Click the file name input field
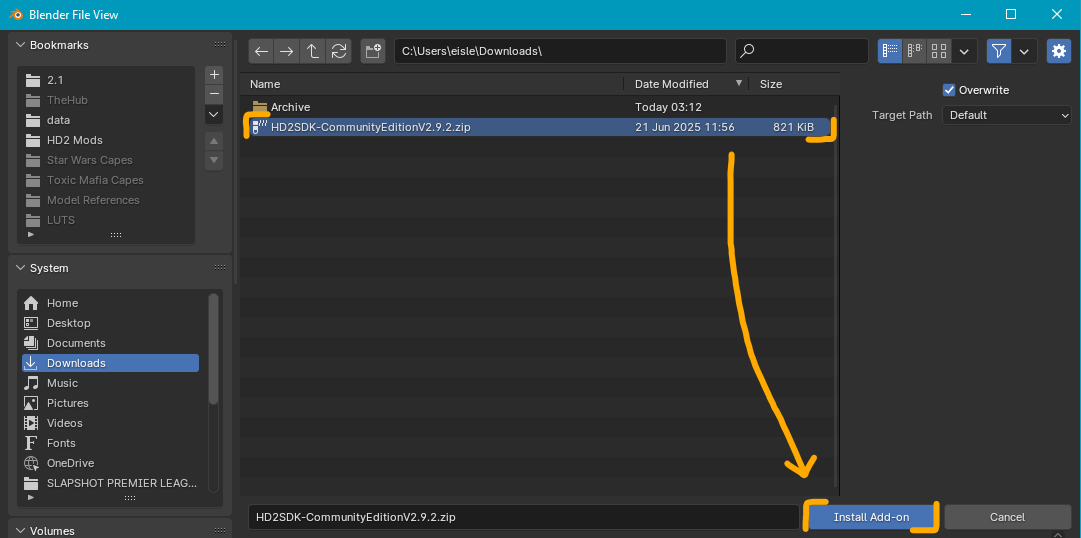Viewport: 1081px width, 538px height. click(523, 517)
